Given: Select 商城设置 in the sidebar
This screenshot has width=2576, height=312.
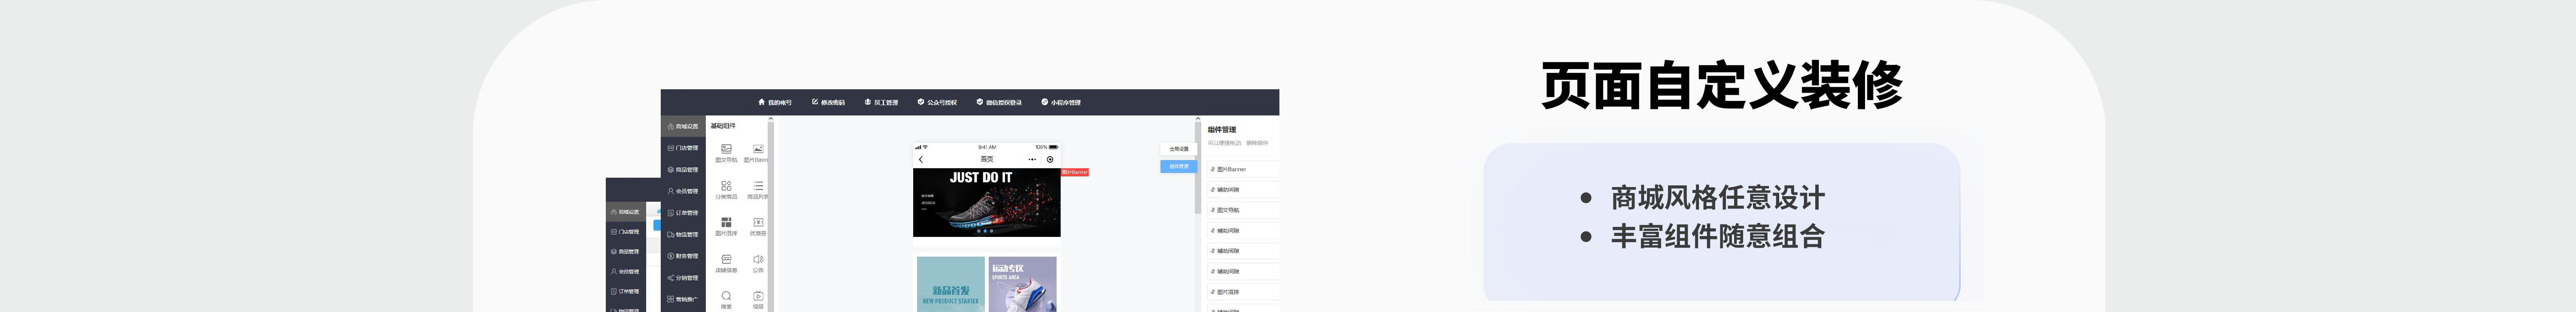Looking at the screenshot, I should (683, 127).
